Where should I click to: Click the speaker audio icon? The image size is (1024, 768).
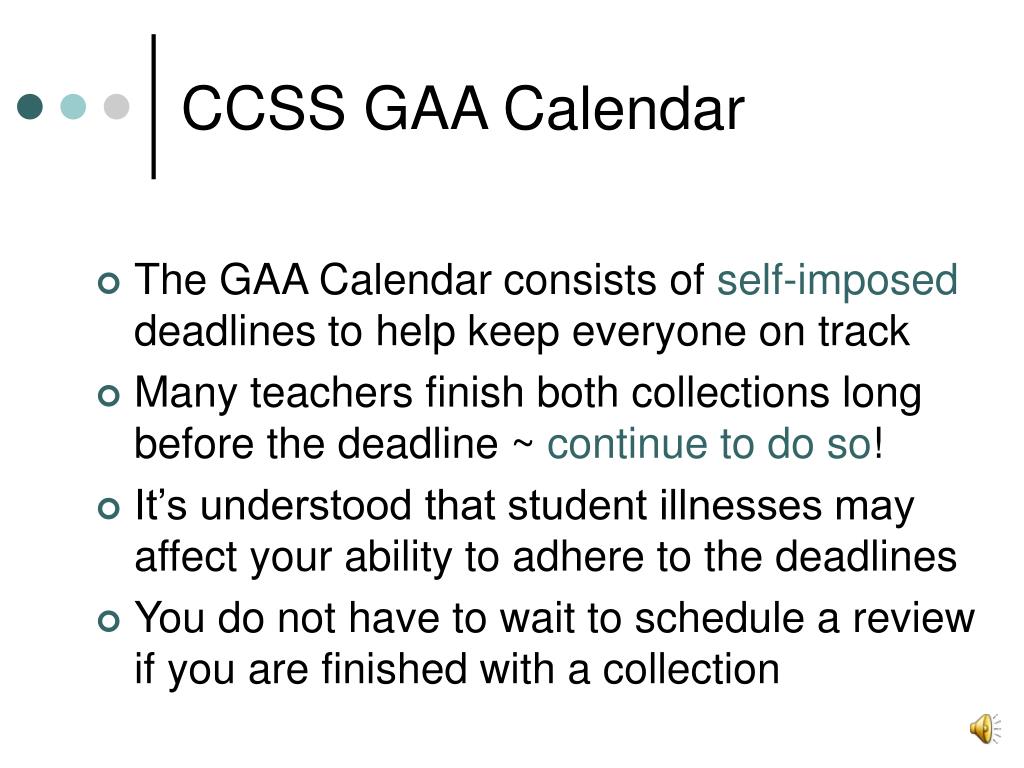(x=985, y=728)
